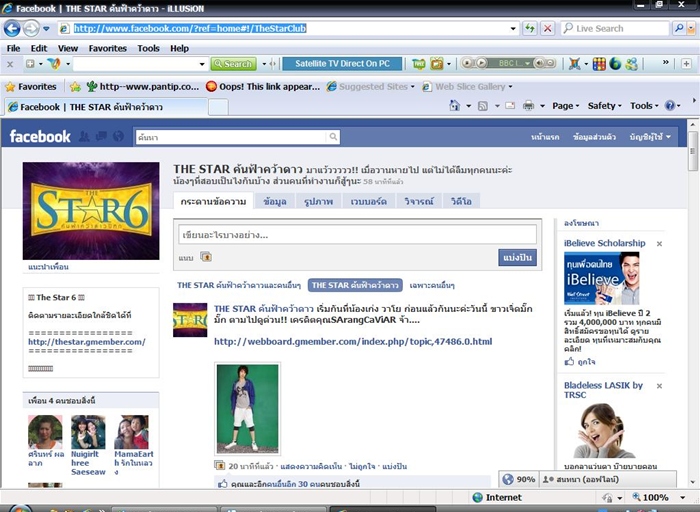Select เฉพาะคนอื่นๆ wall filter
The height and width of the screenshot is (512, 700).
click(x=432, y=285)
